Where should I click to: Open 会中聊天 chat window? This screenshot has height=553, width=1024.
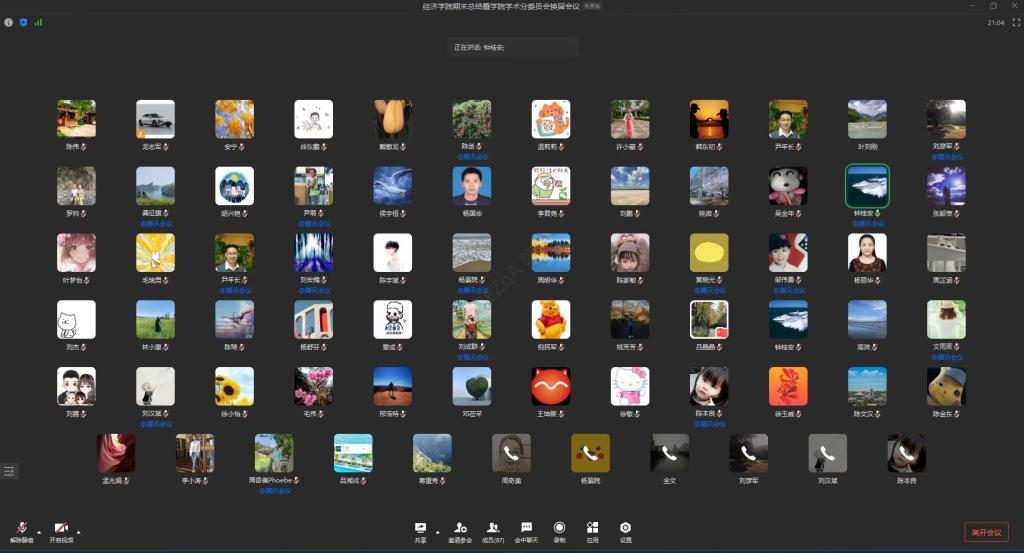click(x=526, y=531)
